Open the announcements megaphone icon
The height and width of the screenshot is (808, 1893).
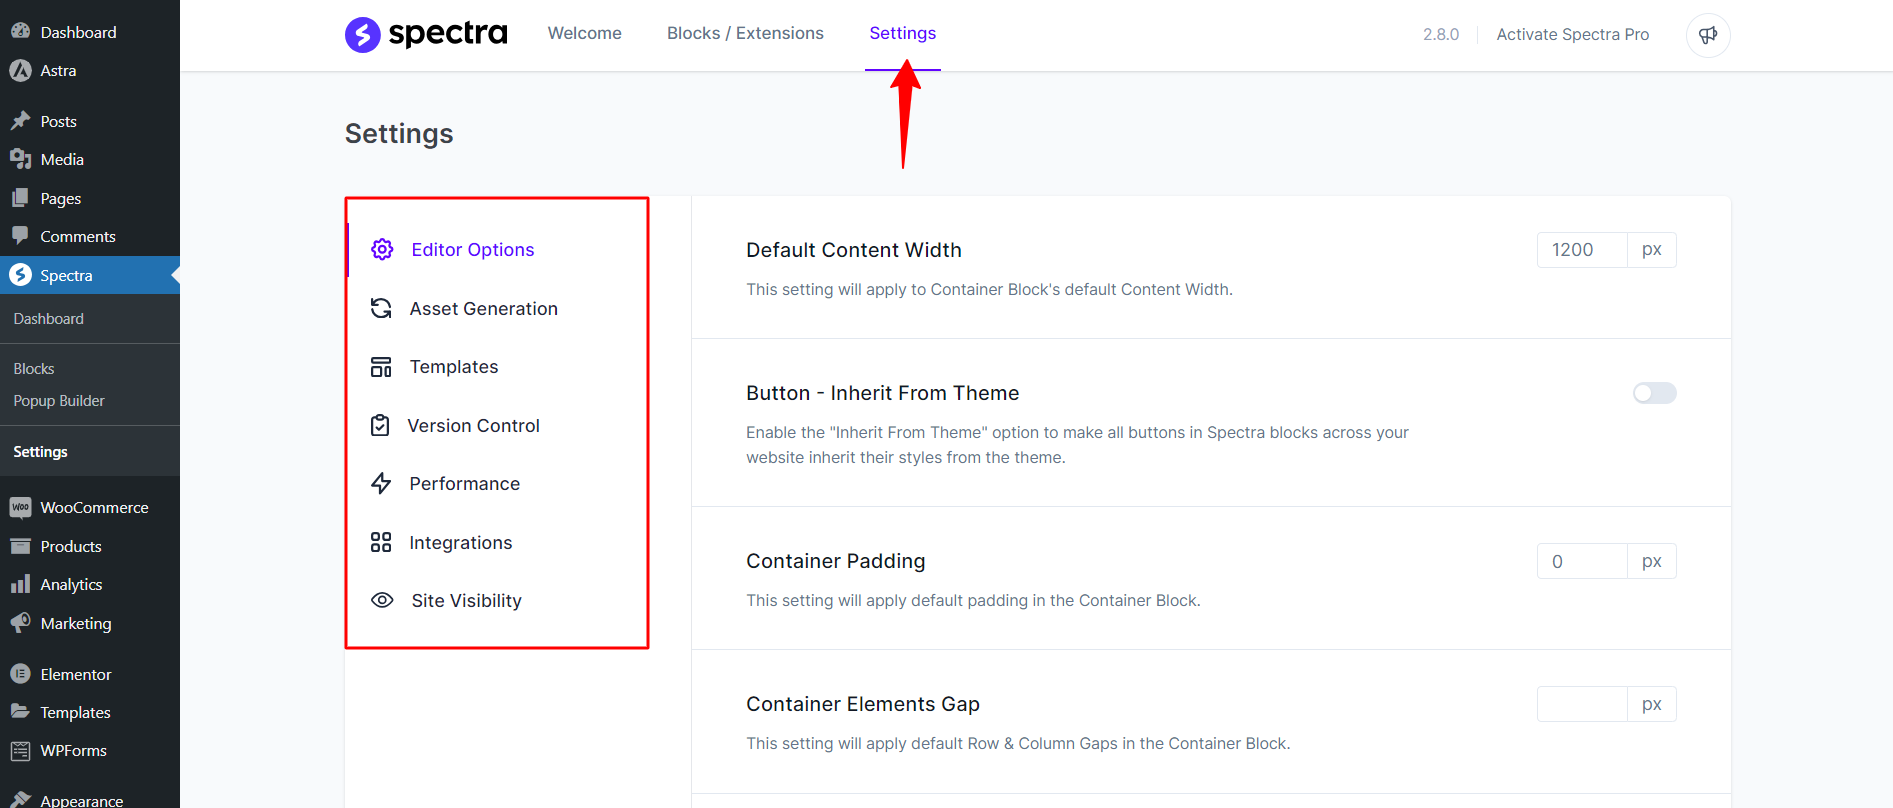tap(1708, 35)
